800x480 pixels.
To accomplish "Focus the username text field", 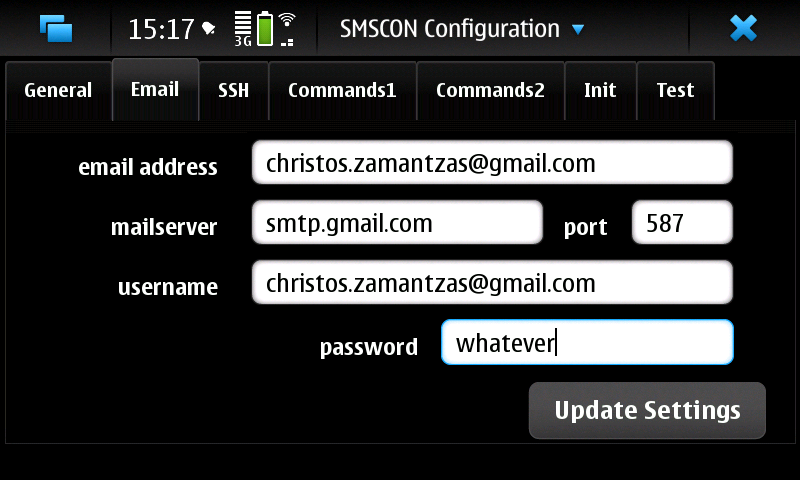I will click(x=492, y=282).
